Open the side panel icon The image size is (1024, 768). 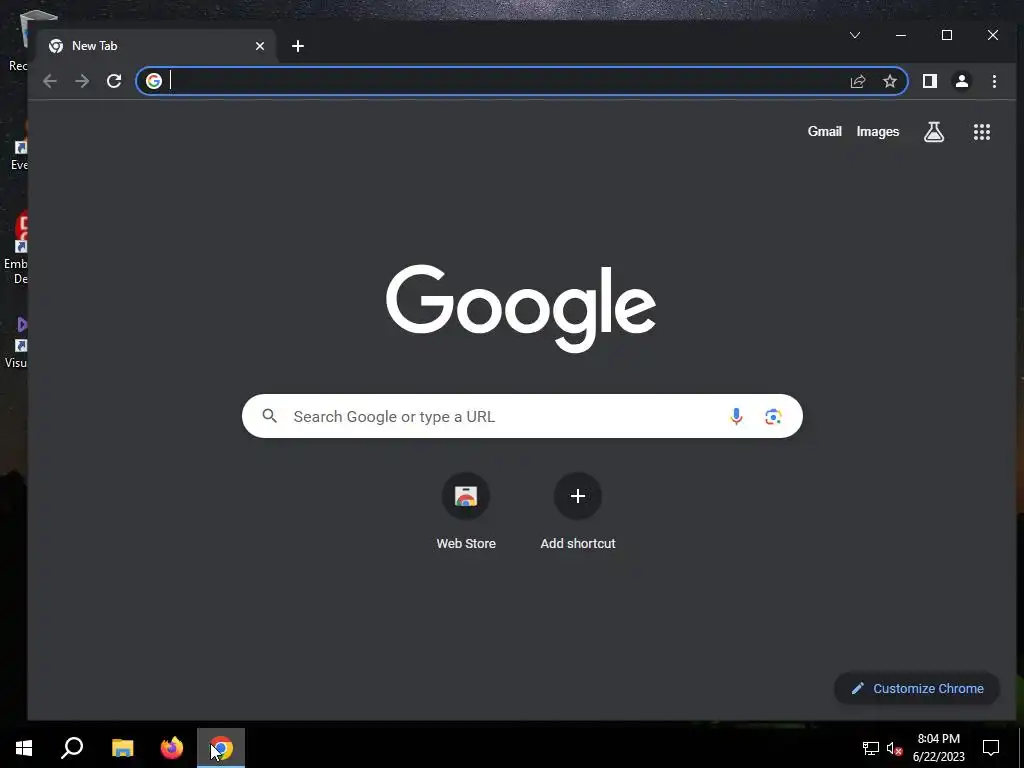coord(930,81)
